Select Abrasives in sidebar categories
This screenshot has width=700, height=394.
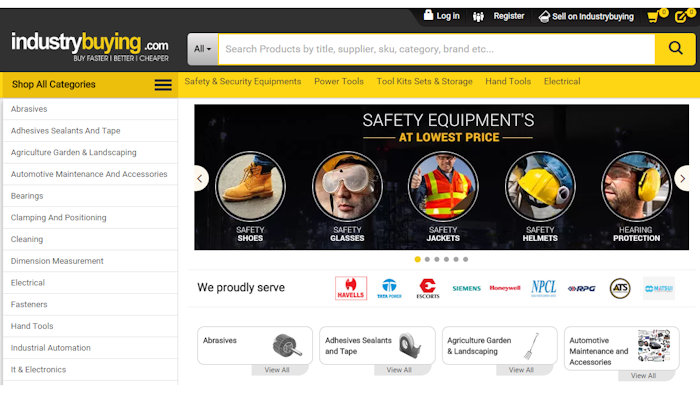point(90,109)
